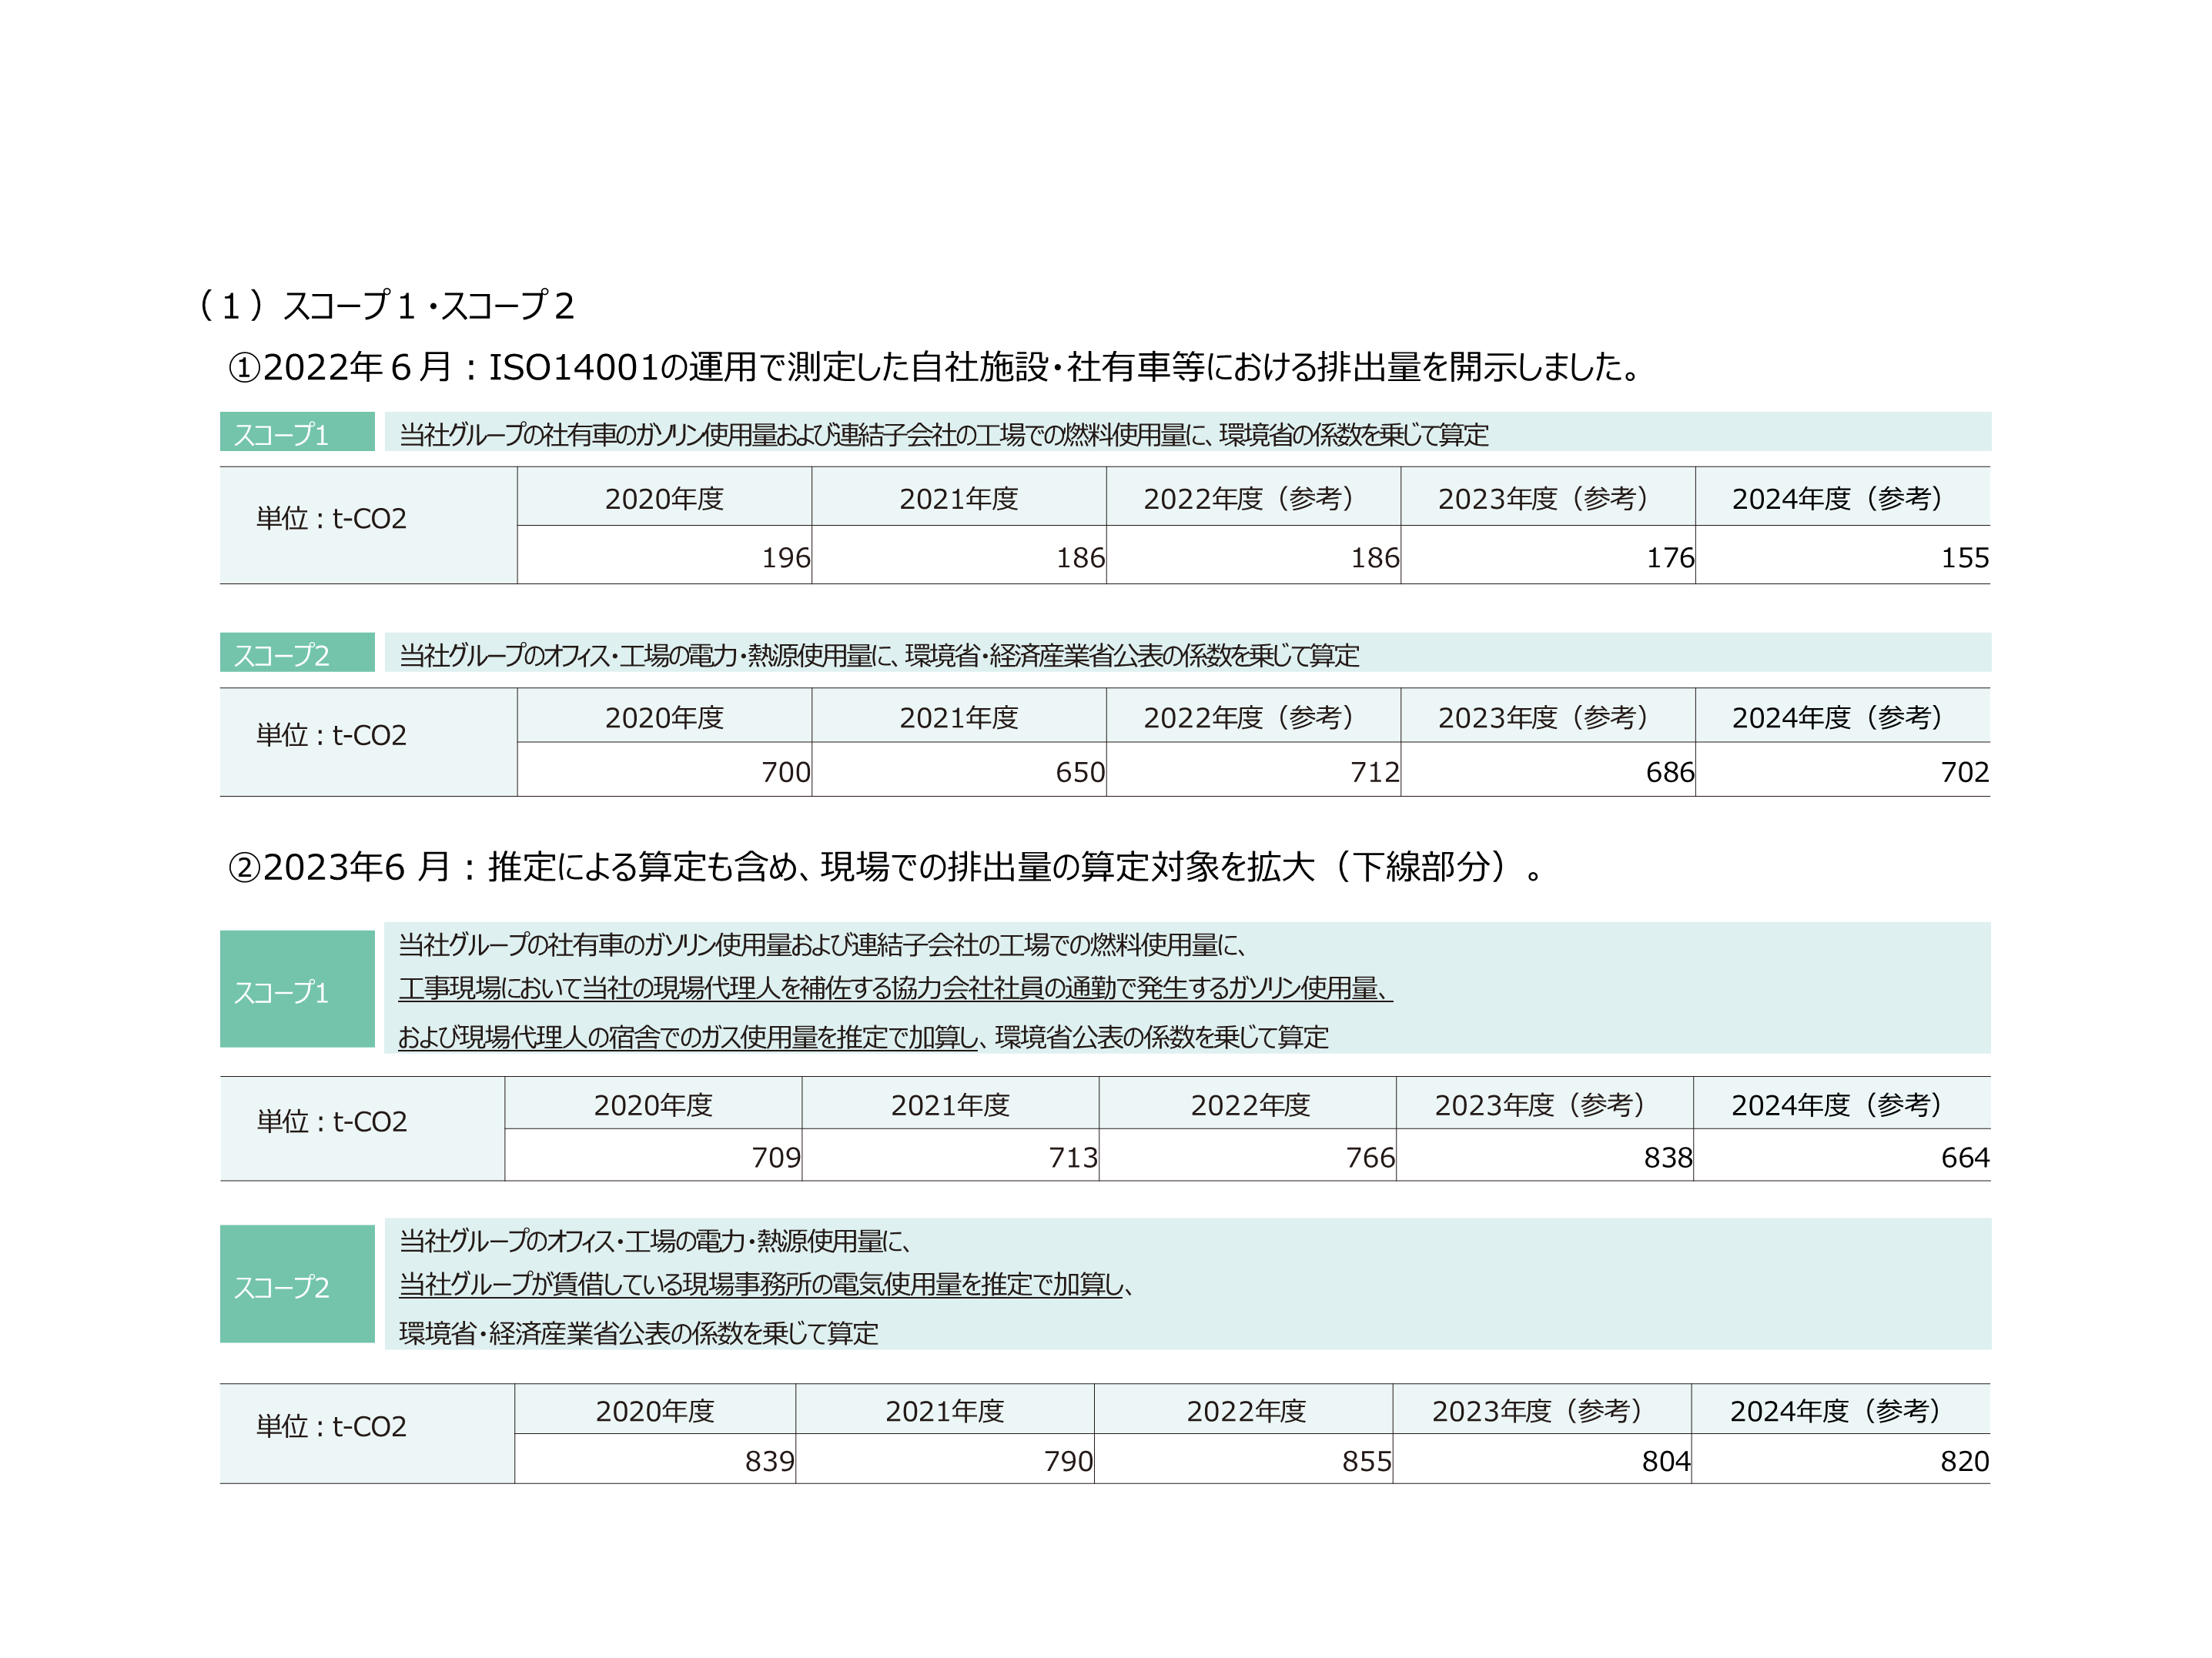Select the value 686
This screenshot has height=1658, width=2212.
1670,772
